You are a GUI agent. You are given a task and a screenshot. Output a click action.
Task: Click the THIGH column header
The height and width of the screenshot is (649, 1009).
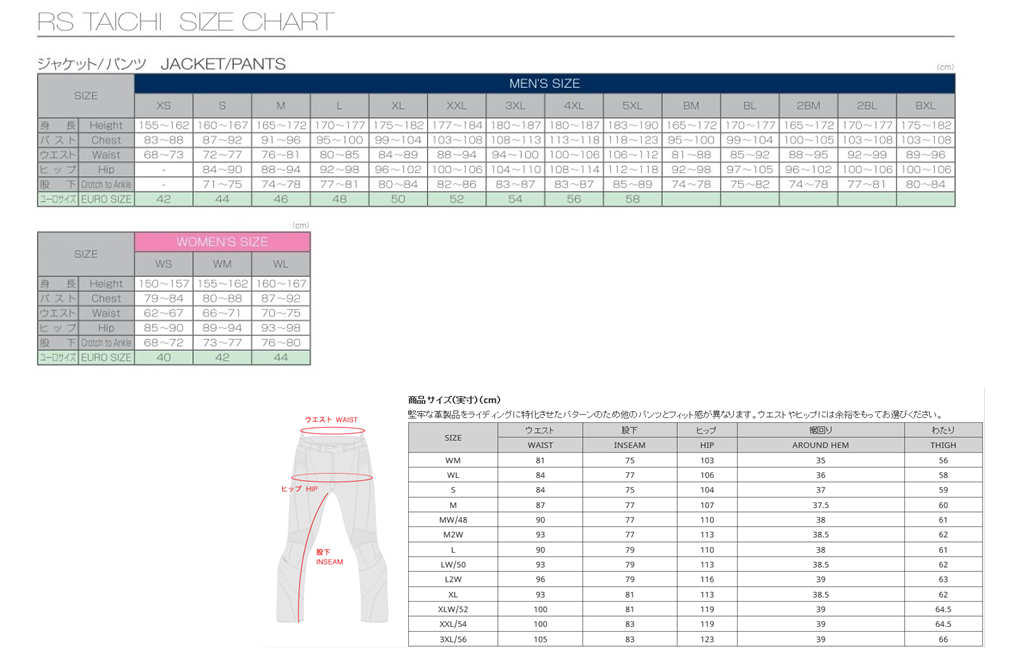pyautogui.click(x=943, y=445)
